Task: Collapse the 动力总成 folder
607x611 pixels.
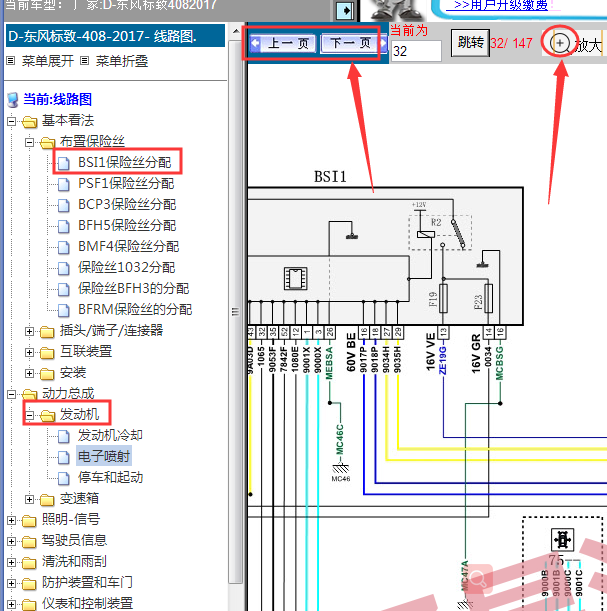Action: (11, 395)
